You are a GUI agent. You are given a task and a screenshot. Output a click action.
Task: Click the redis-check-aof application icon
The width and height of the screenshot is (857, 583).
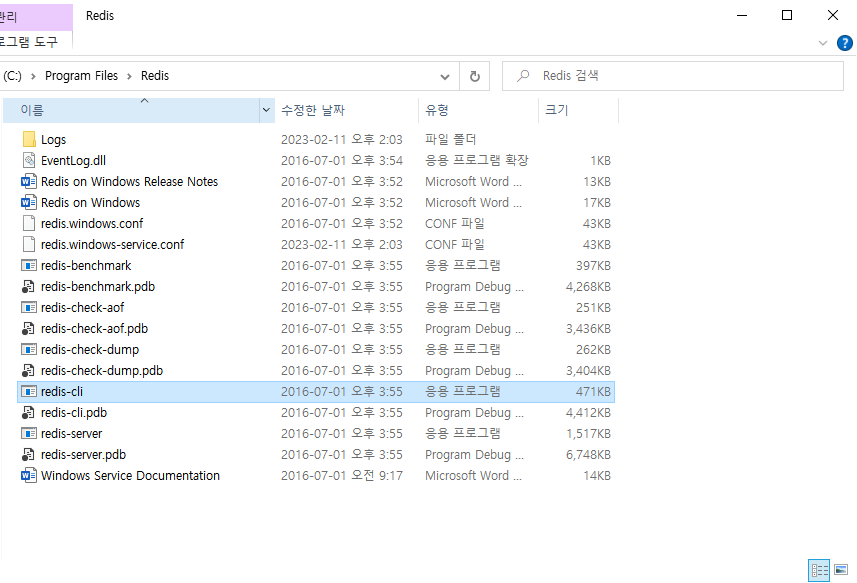point(29,308)
